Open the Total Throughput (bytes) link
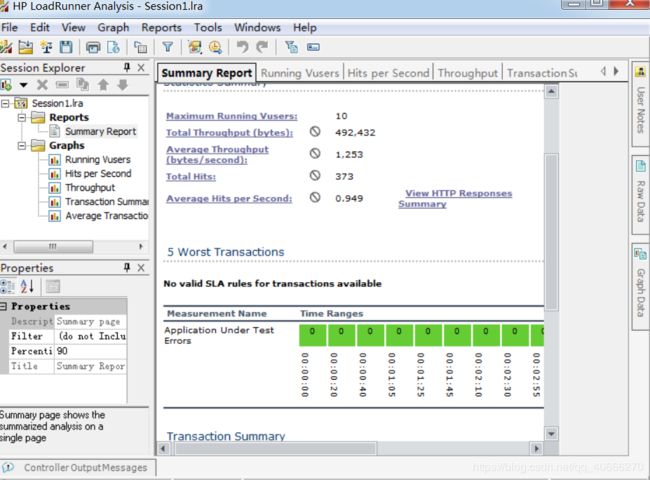Viewport: 650px width, 480px height. (x=230, y=133)
